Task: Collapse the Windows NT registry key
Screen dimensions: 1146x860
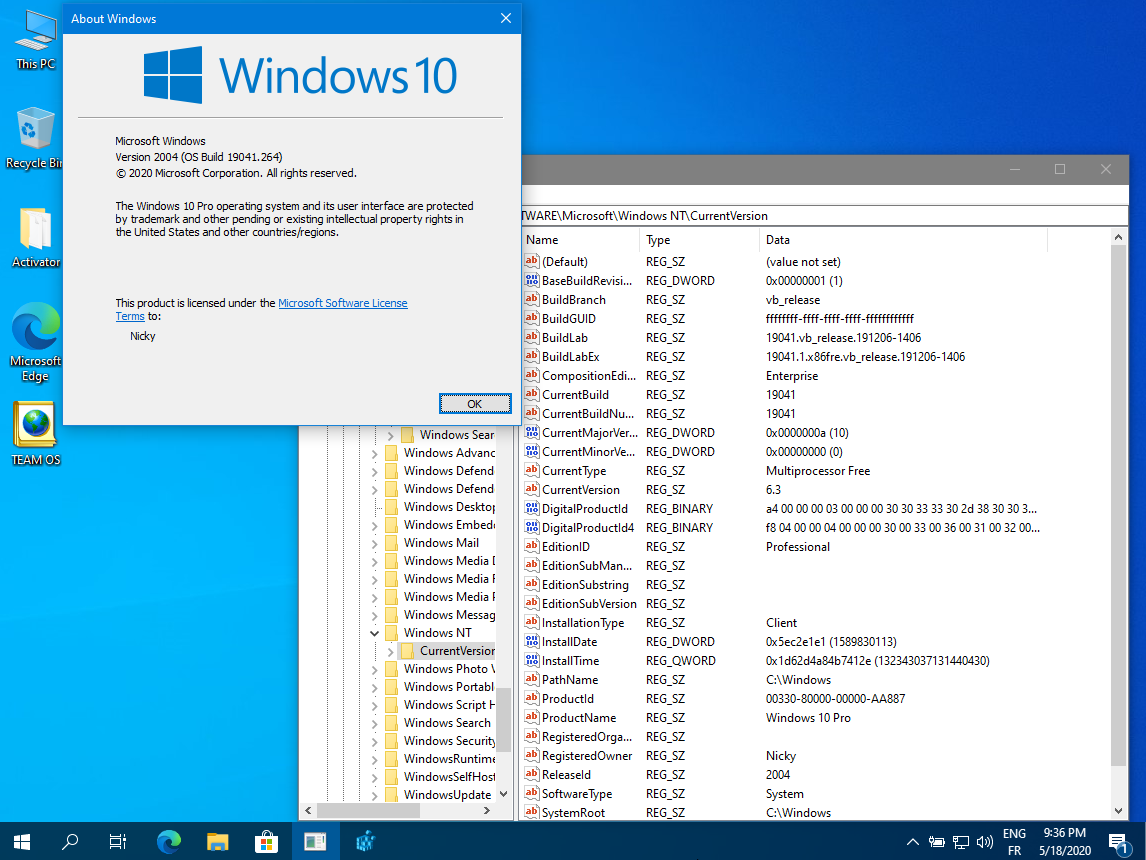Action: point(374,633)
